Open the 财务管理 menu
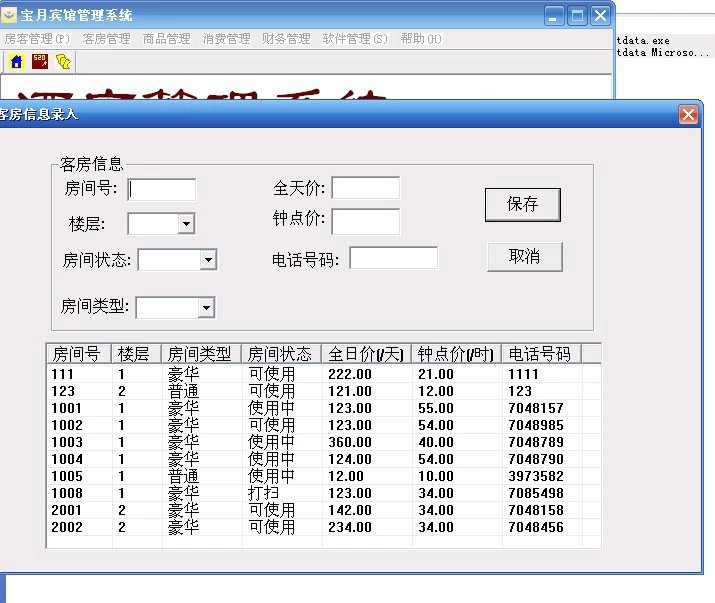 (x=286, y=39)
